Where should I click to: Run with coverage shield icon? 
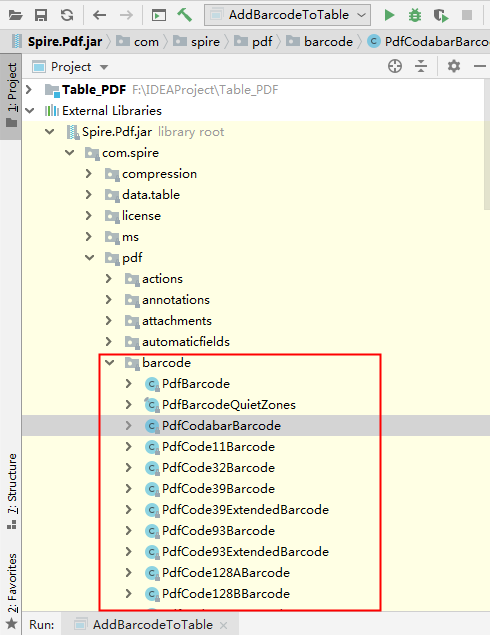point(441,16)
